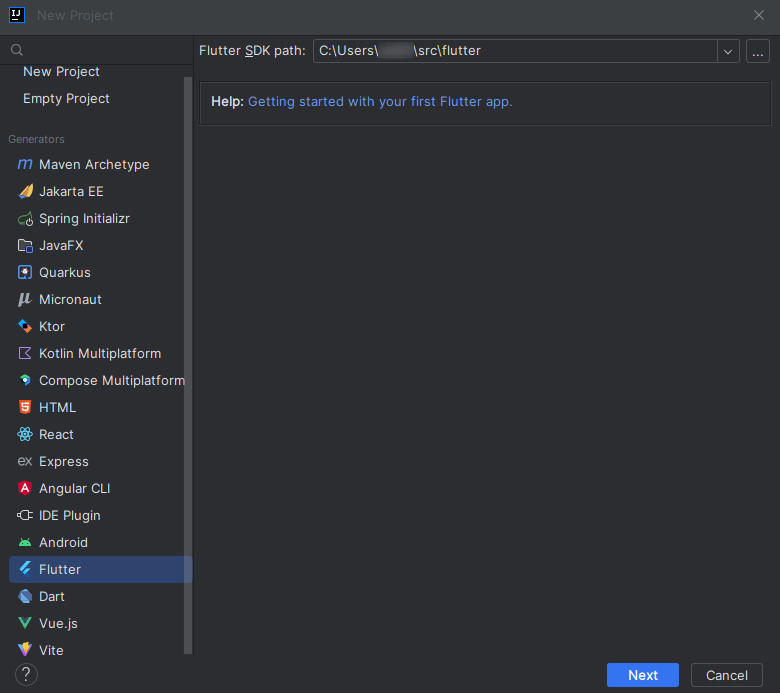Click Next to continue

(x=643, y=675)
